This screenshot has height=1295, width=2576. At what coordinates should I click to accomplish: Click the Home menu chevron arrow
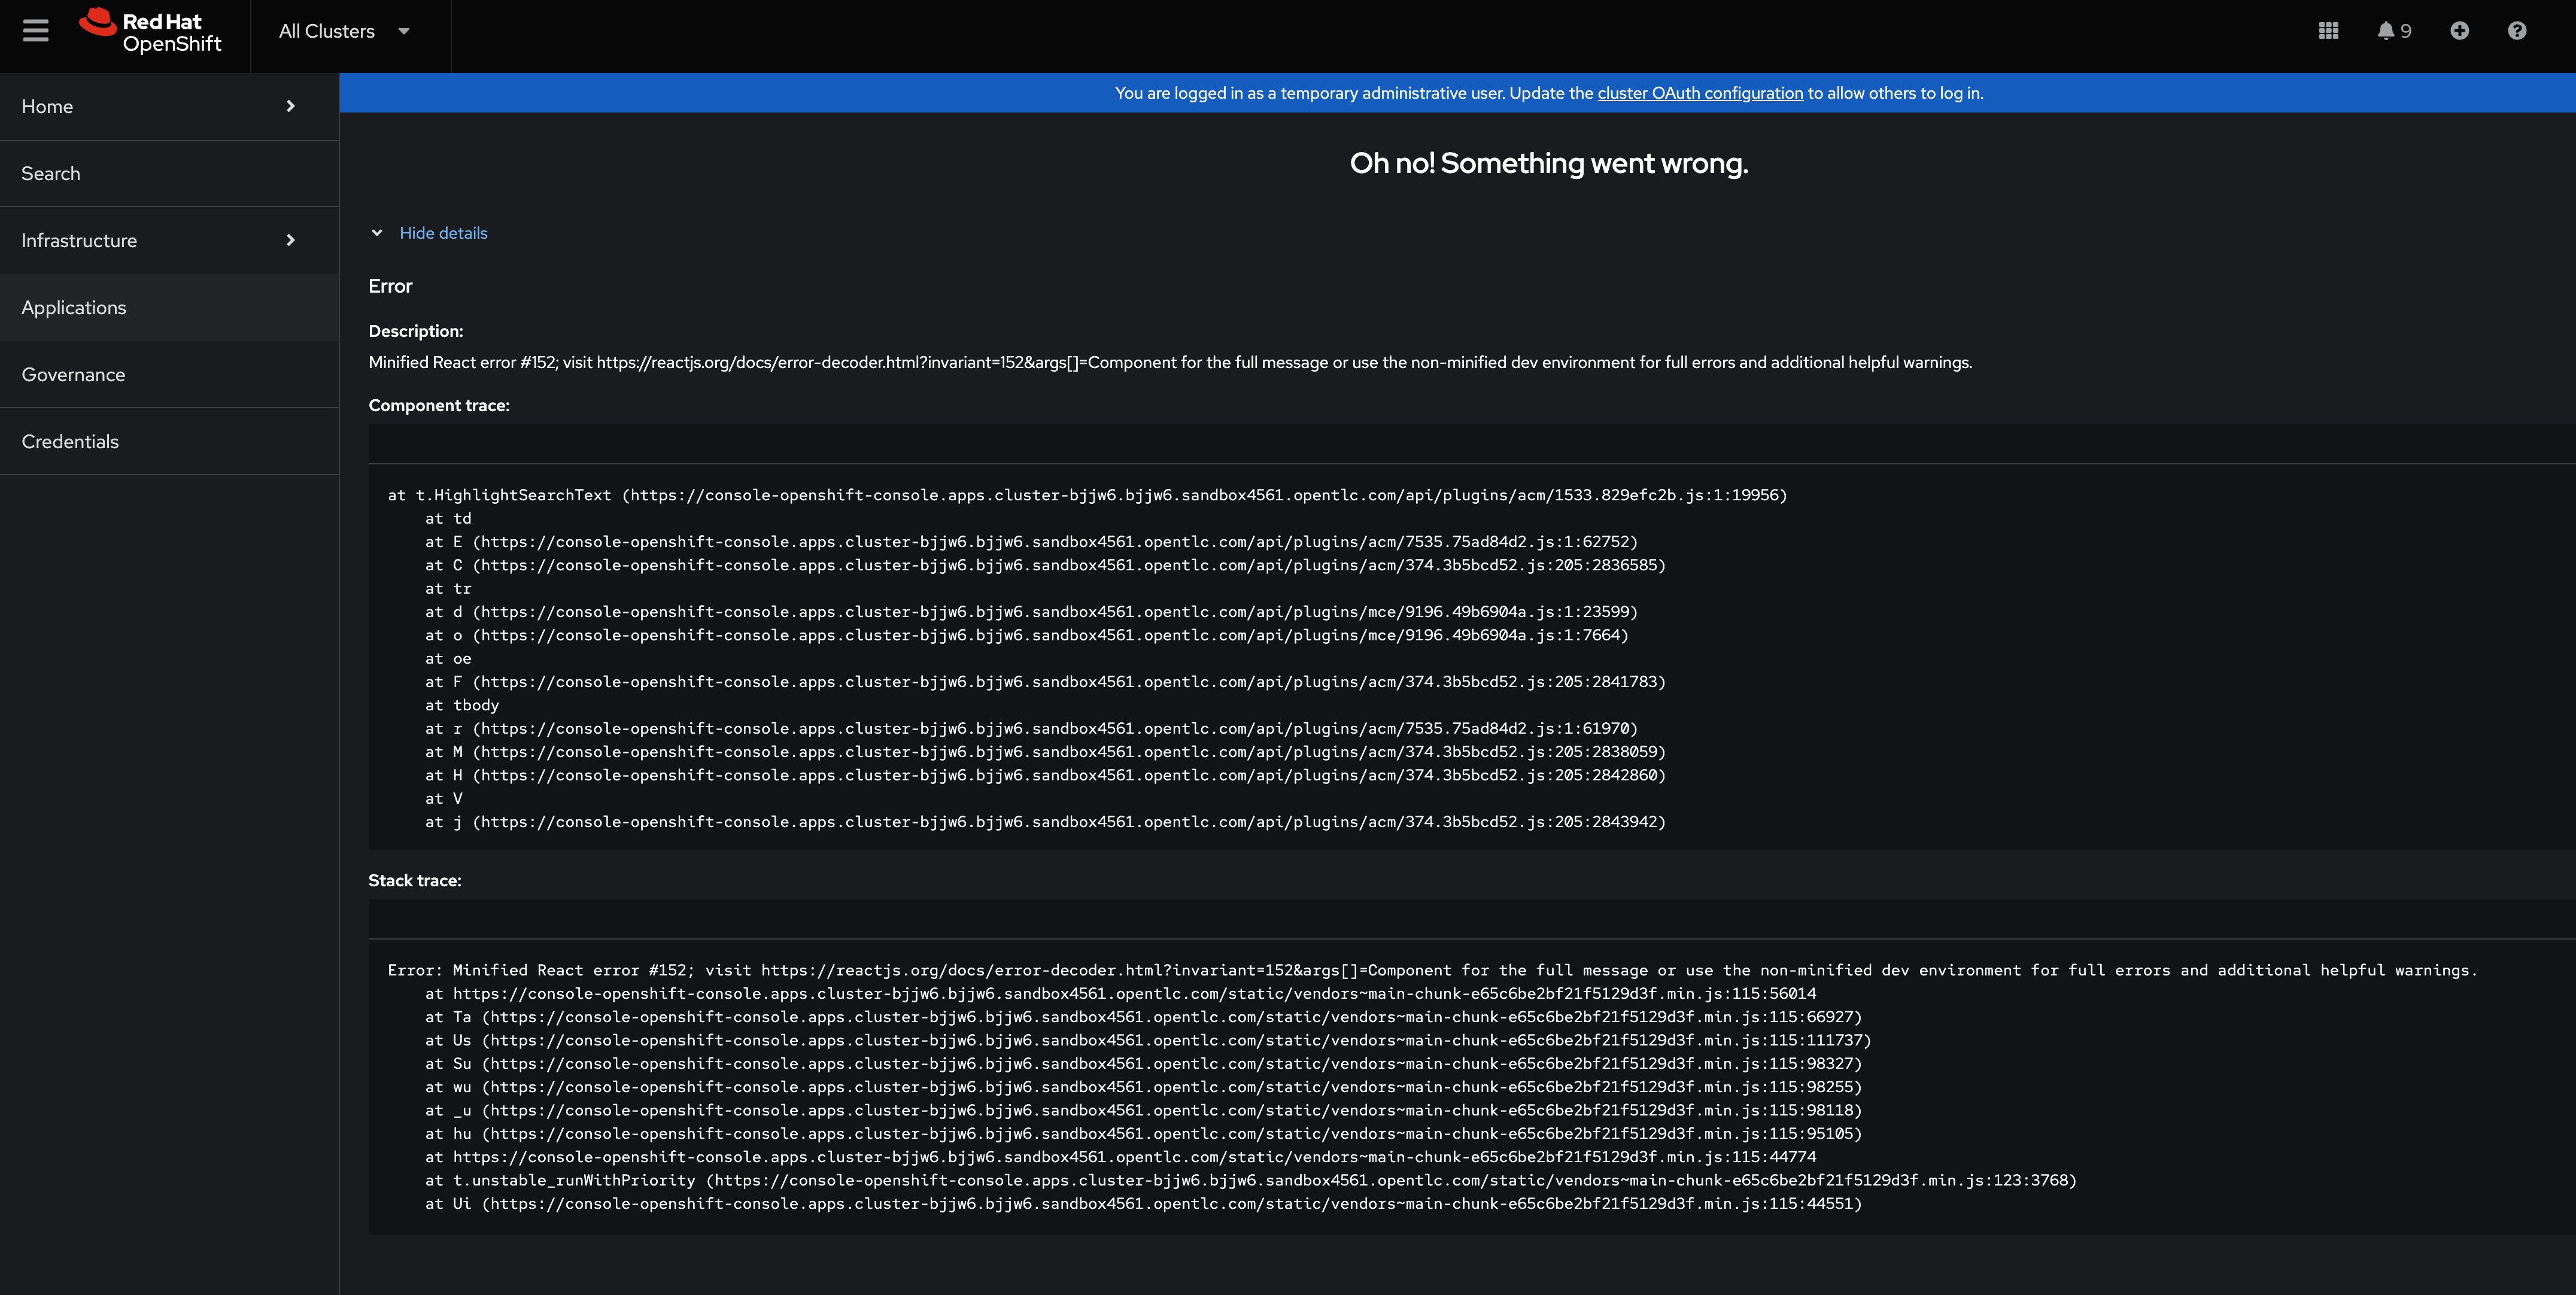tap(291, 106)
